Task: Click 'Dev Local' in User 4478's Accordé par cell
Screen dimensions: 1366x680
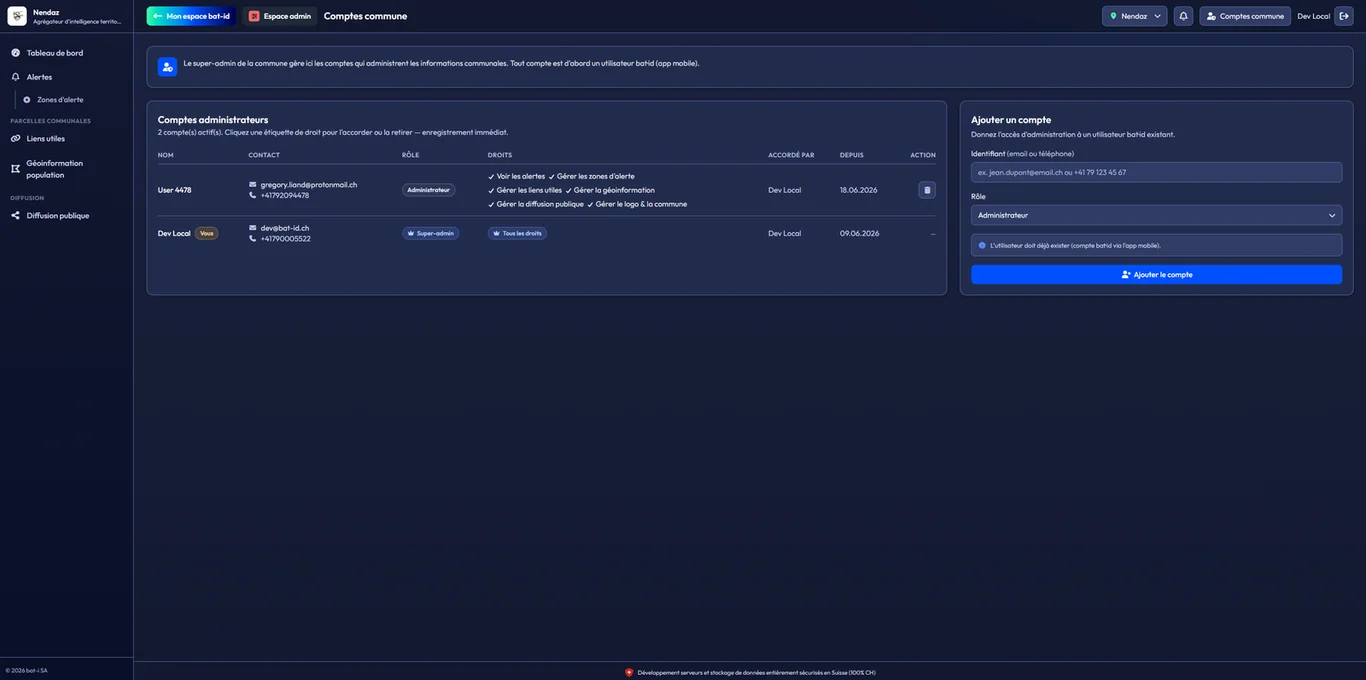Action: tap(784, 190)
